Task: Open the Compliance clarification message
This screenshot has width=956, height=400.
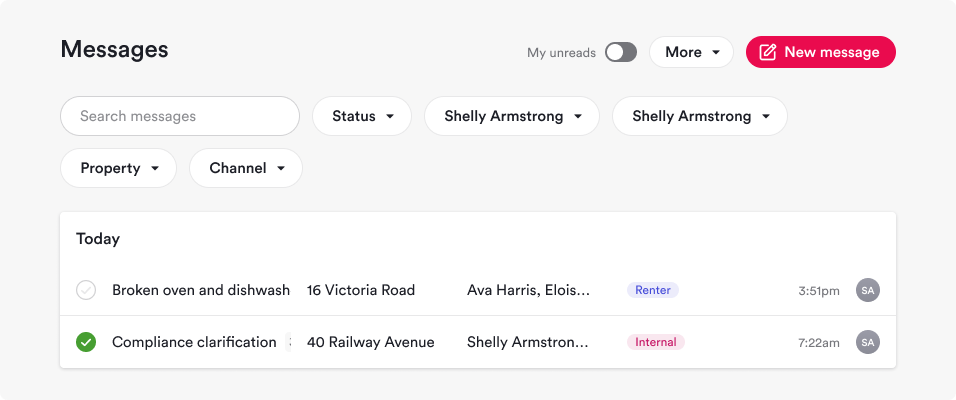Action: (194, 342)
